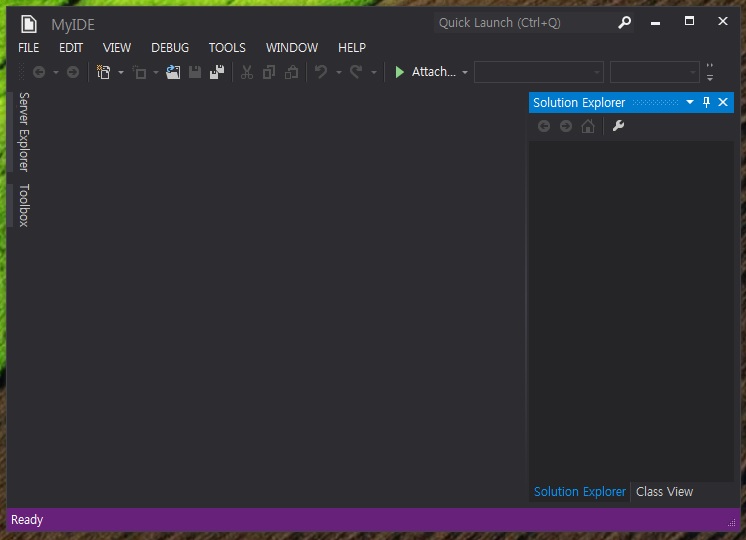Click the Home icon in Solution Explorer

click(x=588, y=126)
